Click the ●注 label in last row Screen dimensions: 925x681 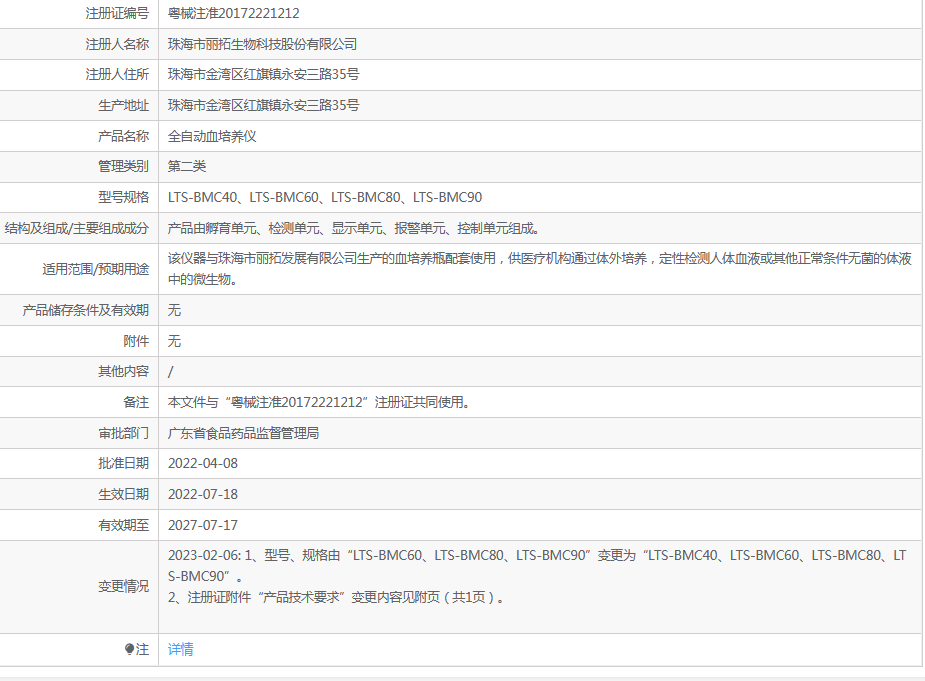click(x=137, y=649)
